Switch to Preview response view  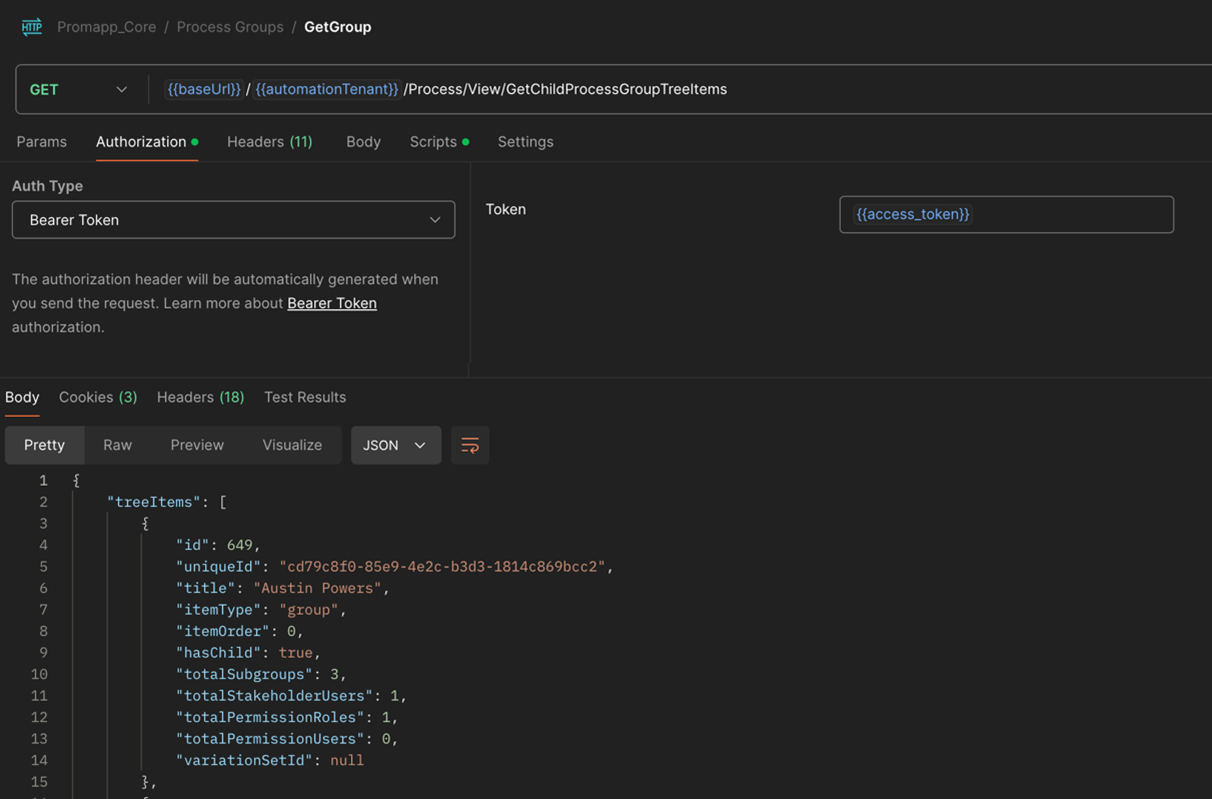(197, 445)
